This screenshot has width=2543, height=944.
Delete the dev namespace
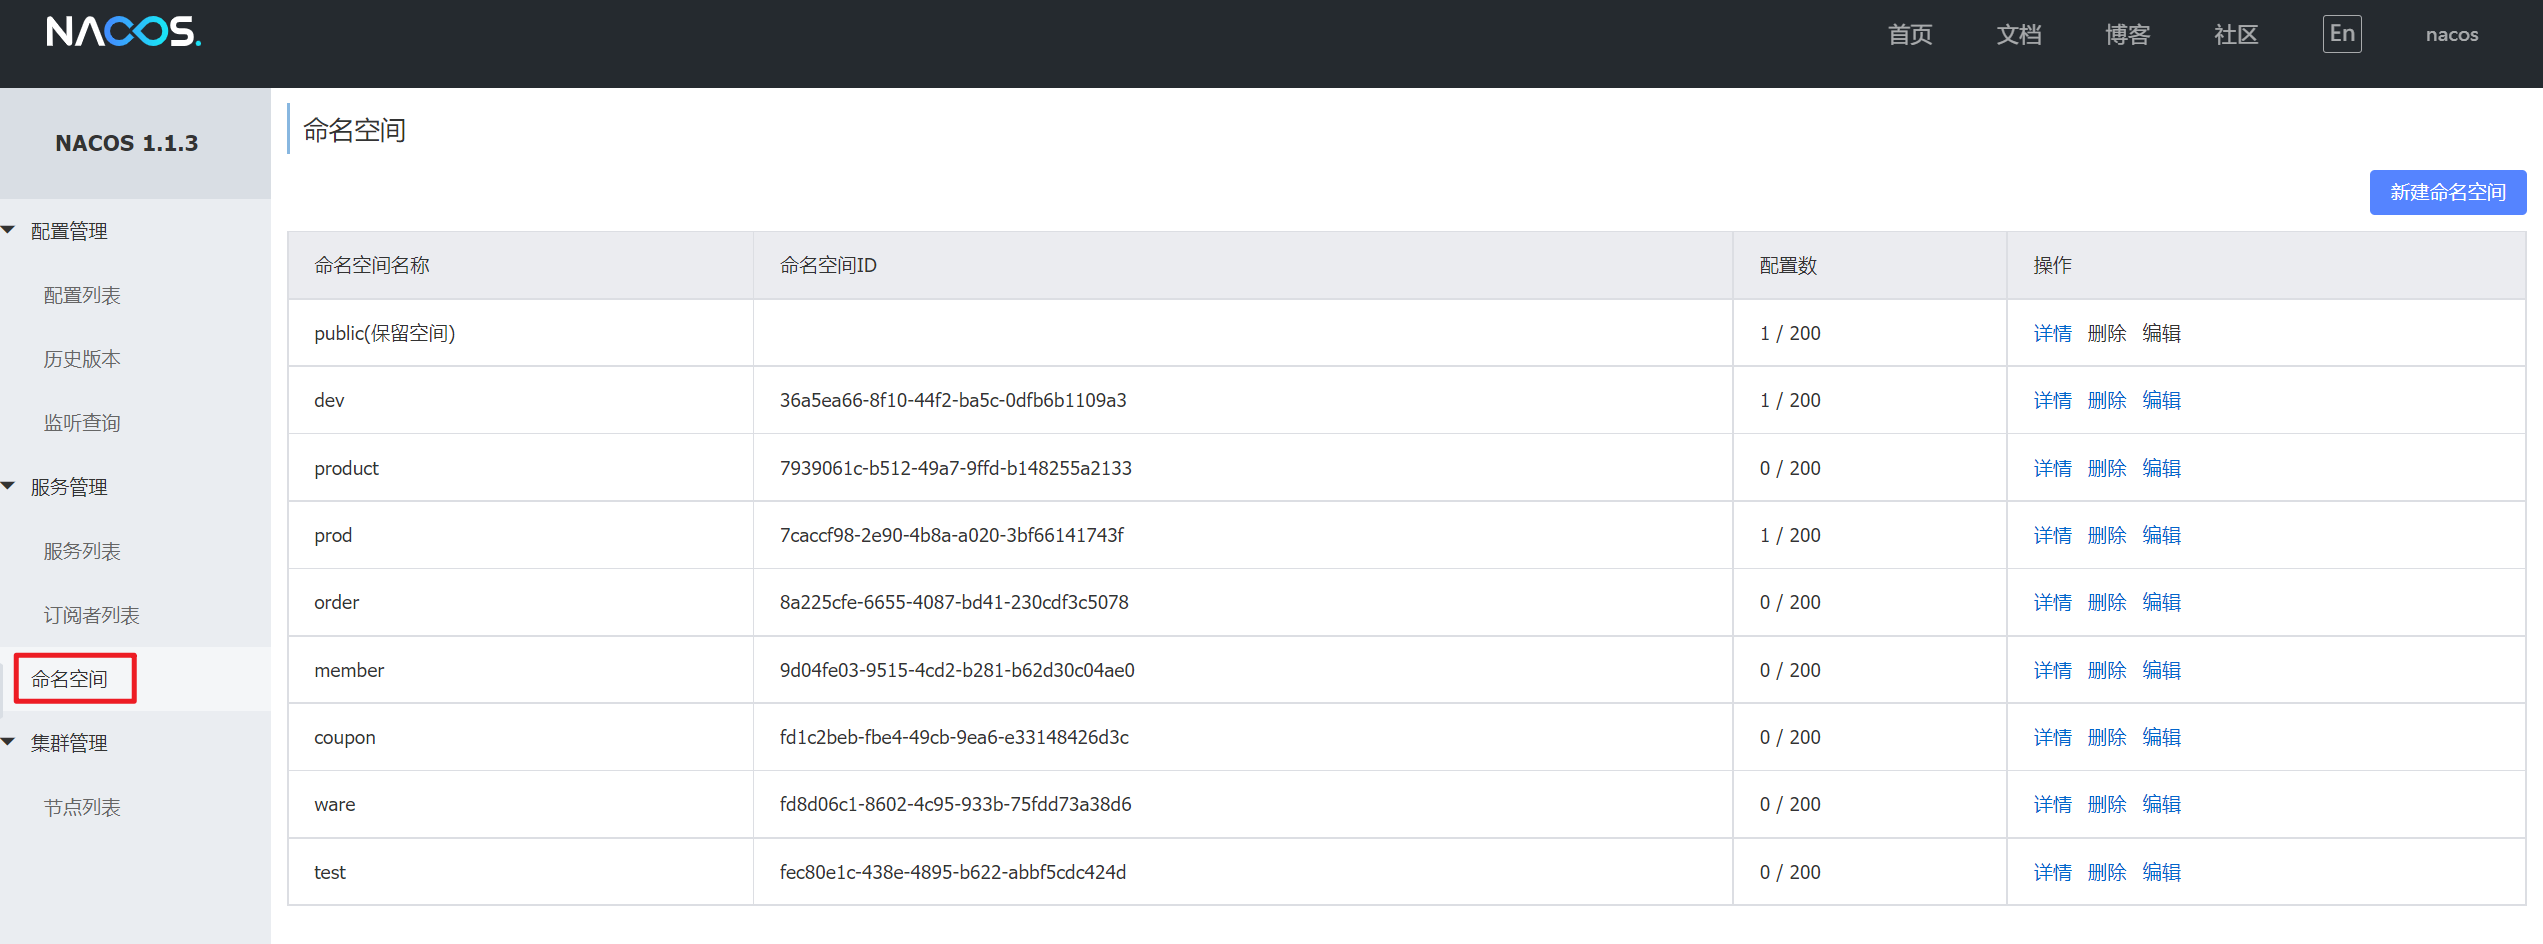click(2107, 400)
